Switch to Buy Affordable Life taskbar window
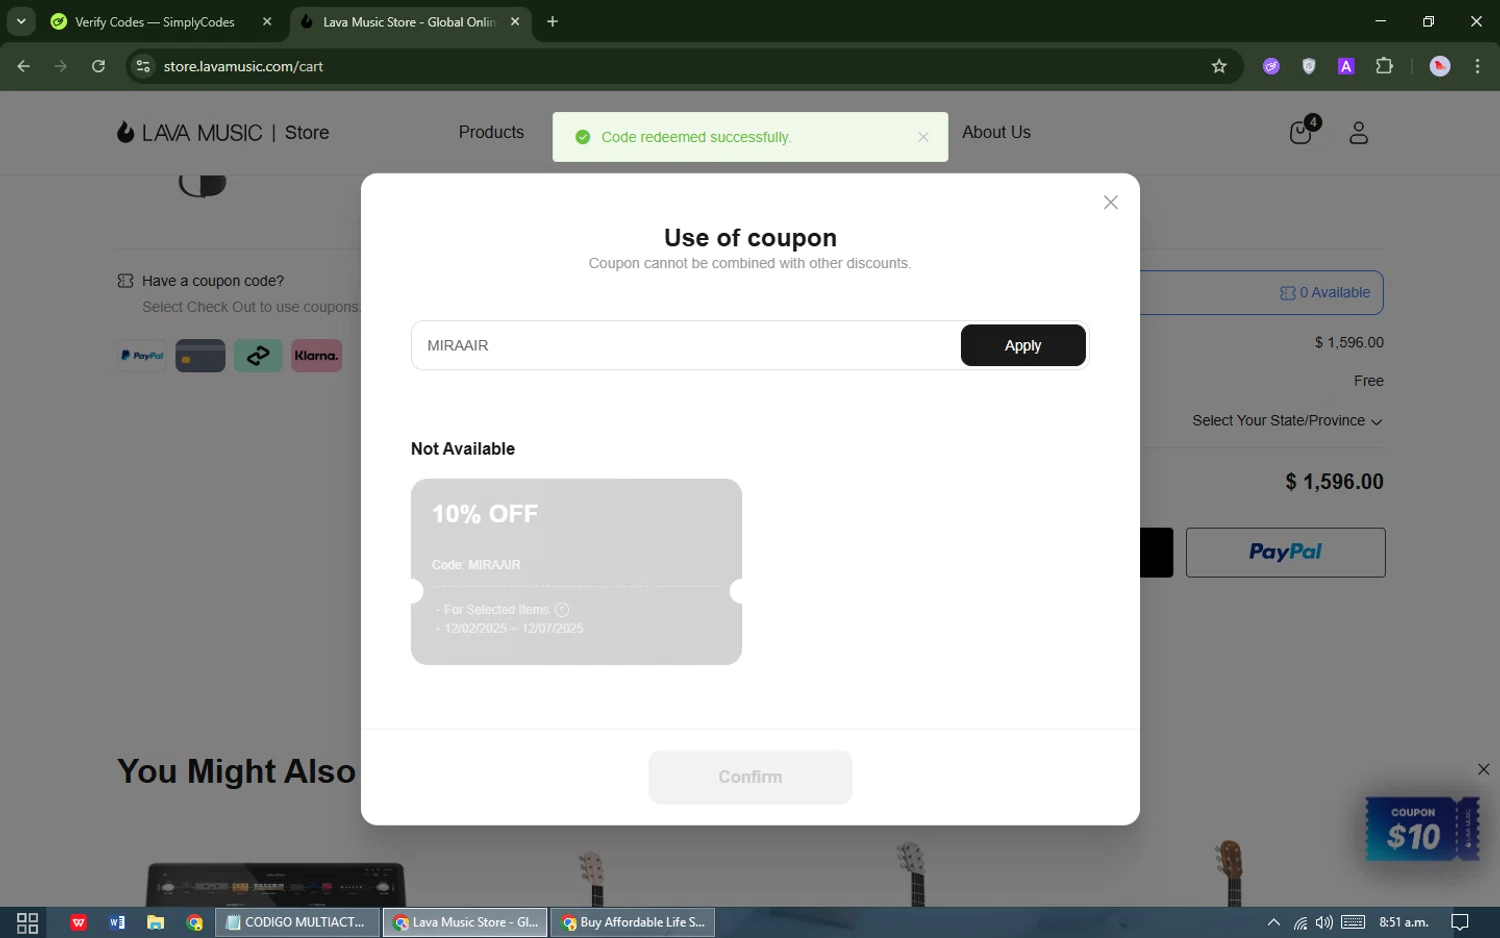Screen dimensions: 1500x938 633,922
